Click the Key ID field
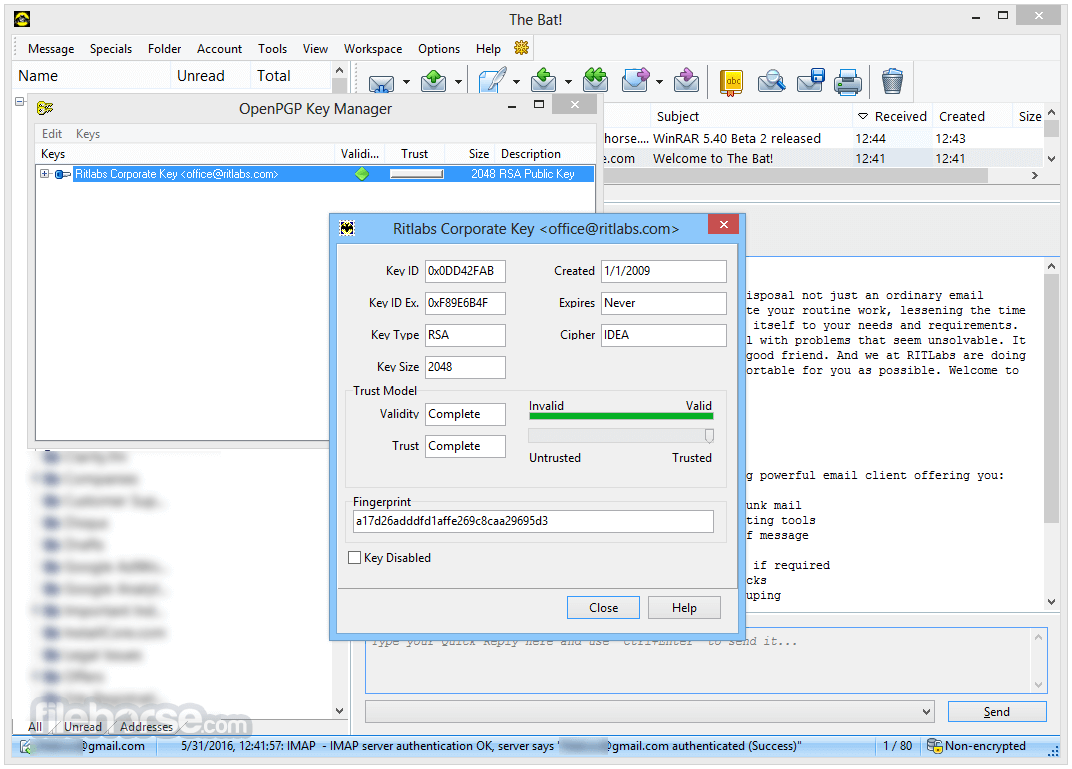1072x769 pixels. [465, 271]
